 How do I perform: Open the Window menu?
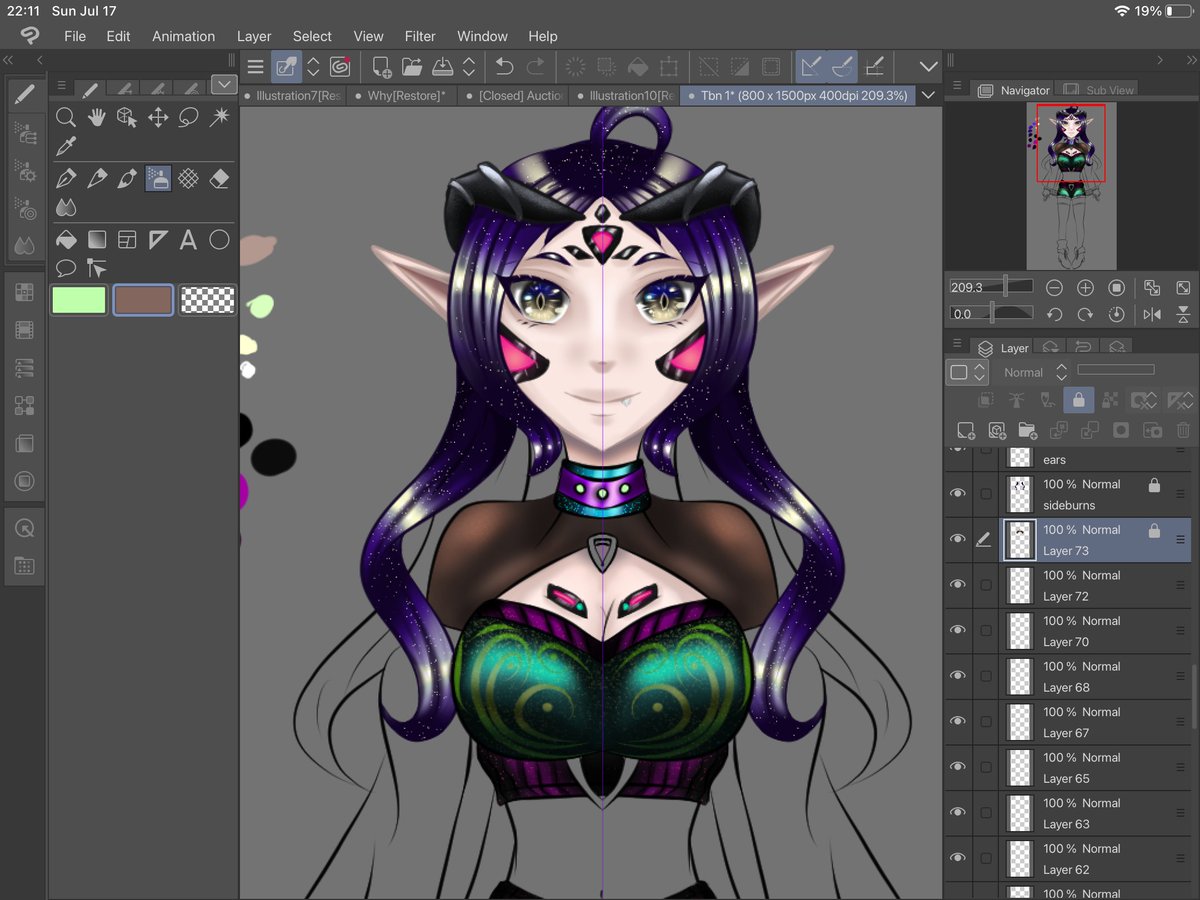pos(482,36)
